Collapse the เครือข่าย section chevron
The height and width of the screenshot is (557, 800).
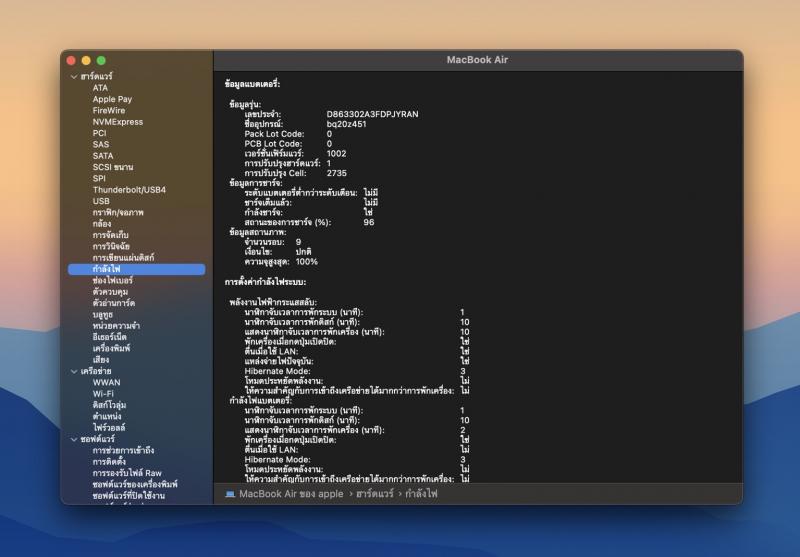click(74, 371)
